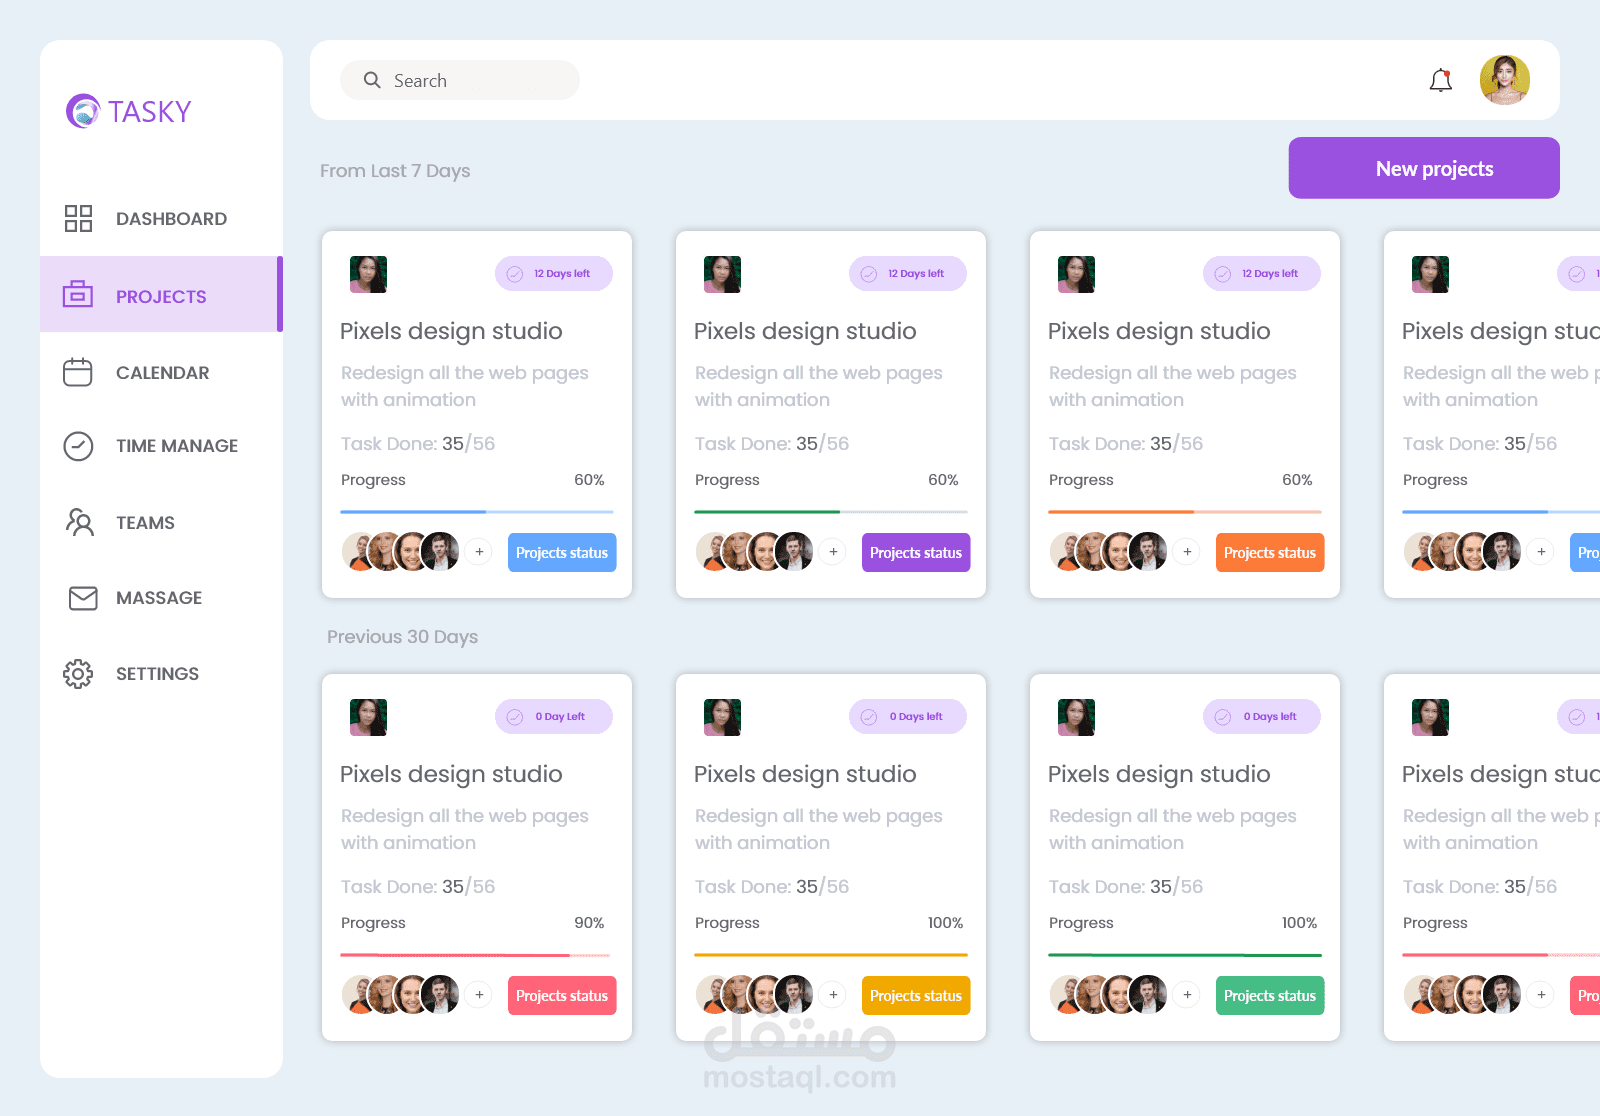
Task: Open MASSAGE menu item
Action: point(159,598)
